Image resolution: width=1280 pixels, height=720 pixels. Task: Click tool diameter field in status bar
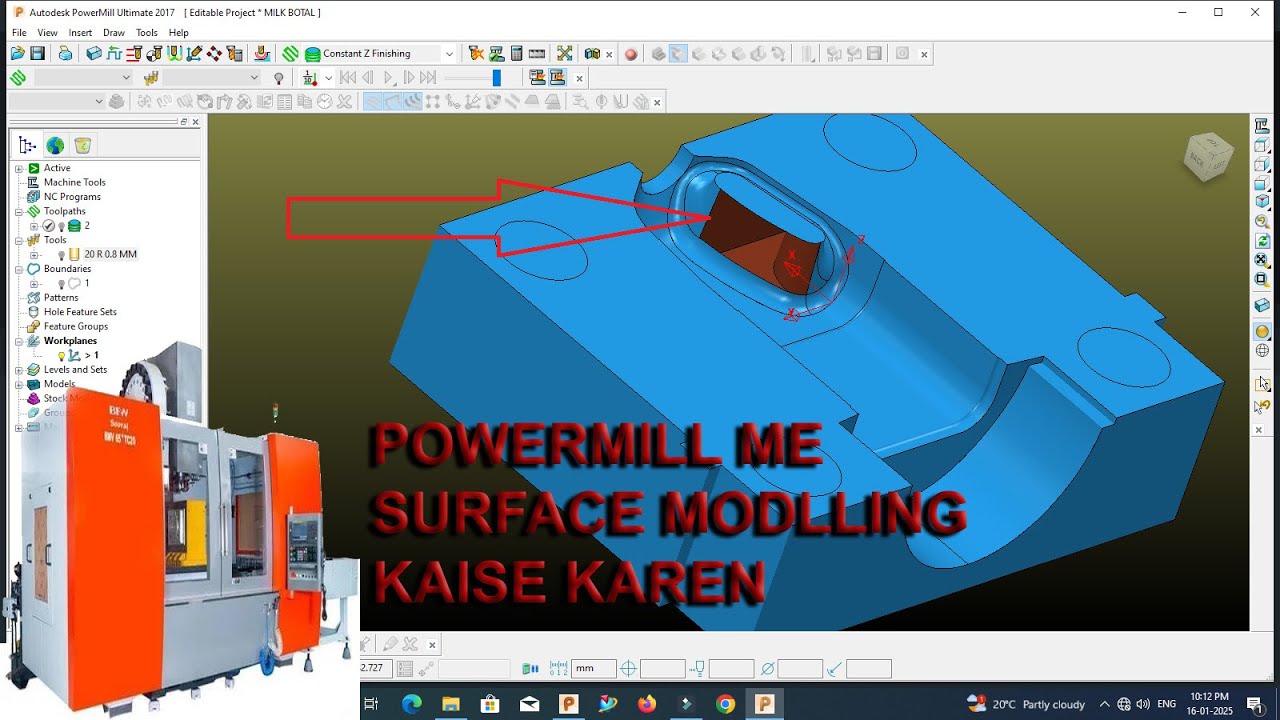pos(800,669)
